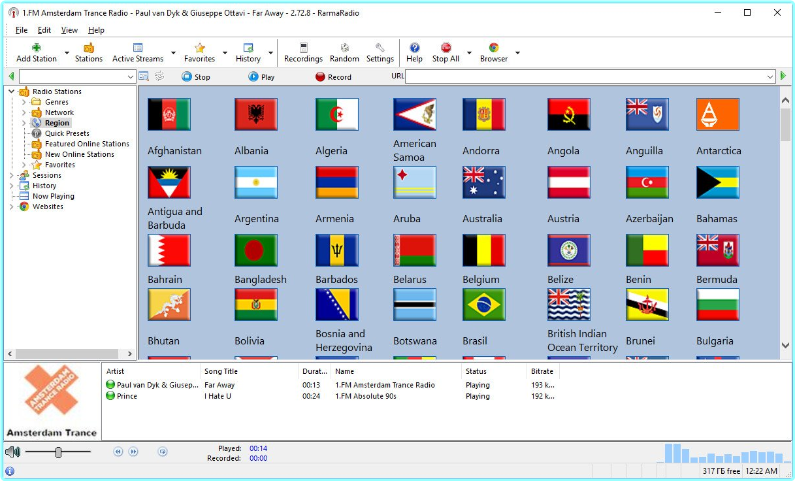Image resolution: width=795 pixels, height=481 pixels.
Task: Select the Australia flag
Action: point(484,182)
